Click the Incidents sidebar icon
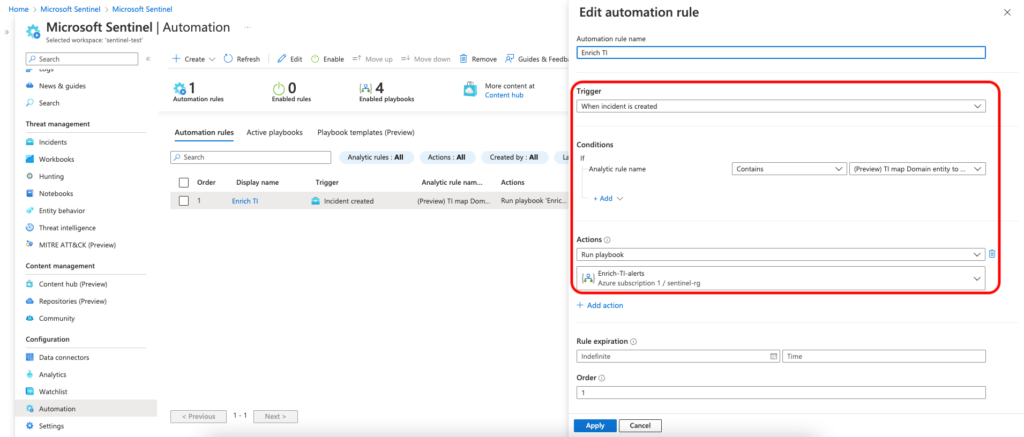The width and height of the screenshot is (1024, 437). [29, 142]
